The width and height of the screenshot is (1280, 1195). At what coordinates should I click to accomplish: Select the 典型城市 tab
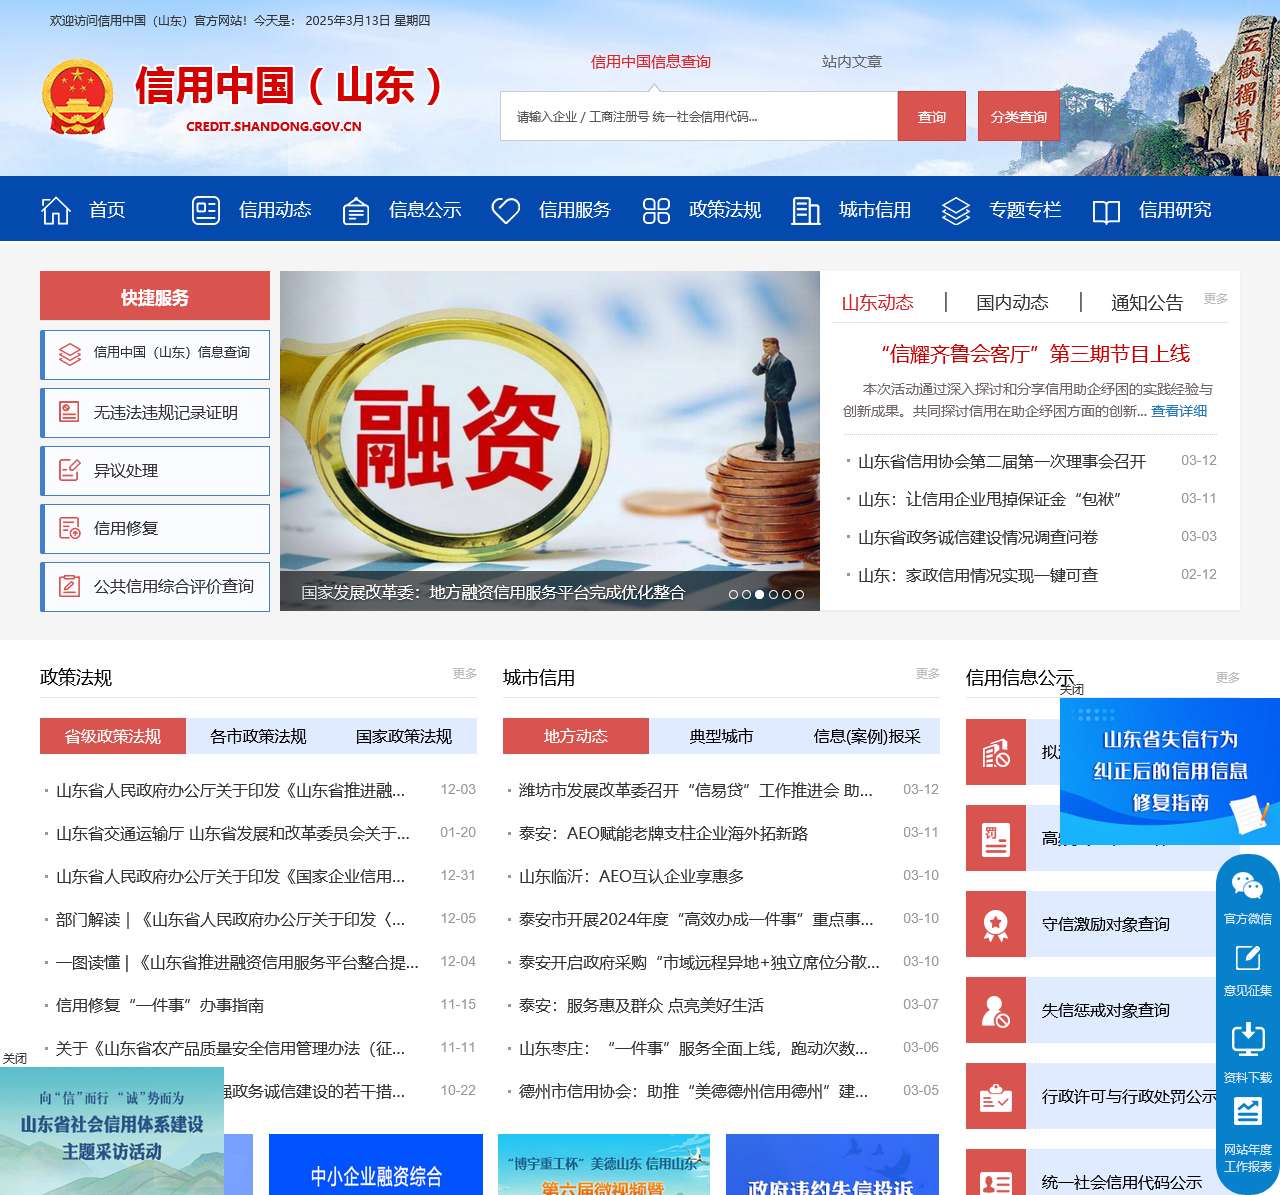[721, 736]
